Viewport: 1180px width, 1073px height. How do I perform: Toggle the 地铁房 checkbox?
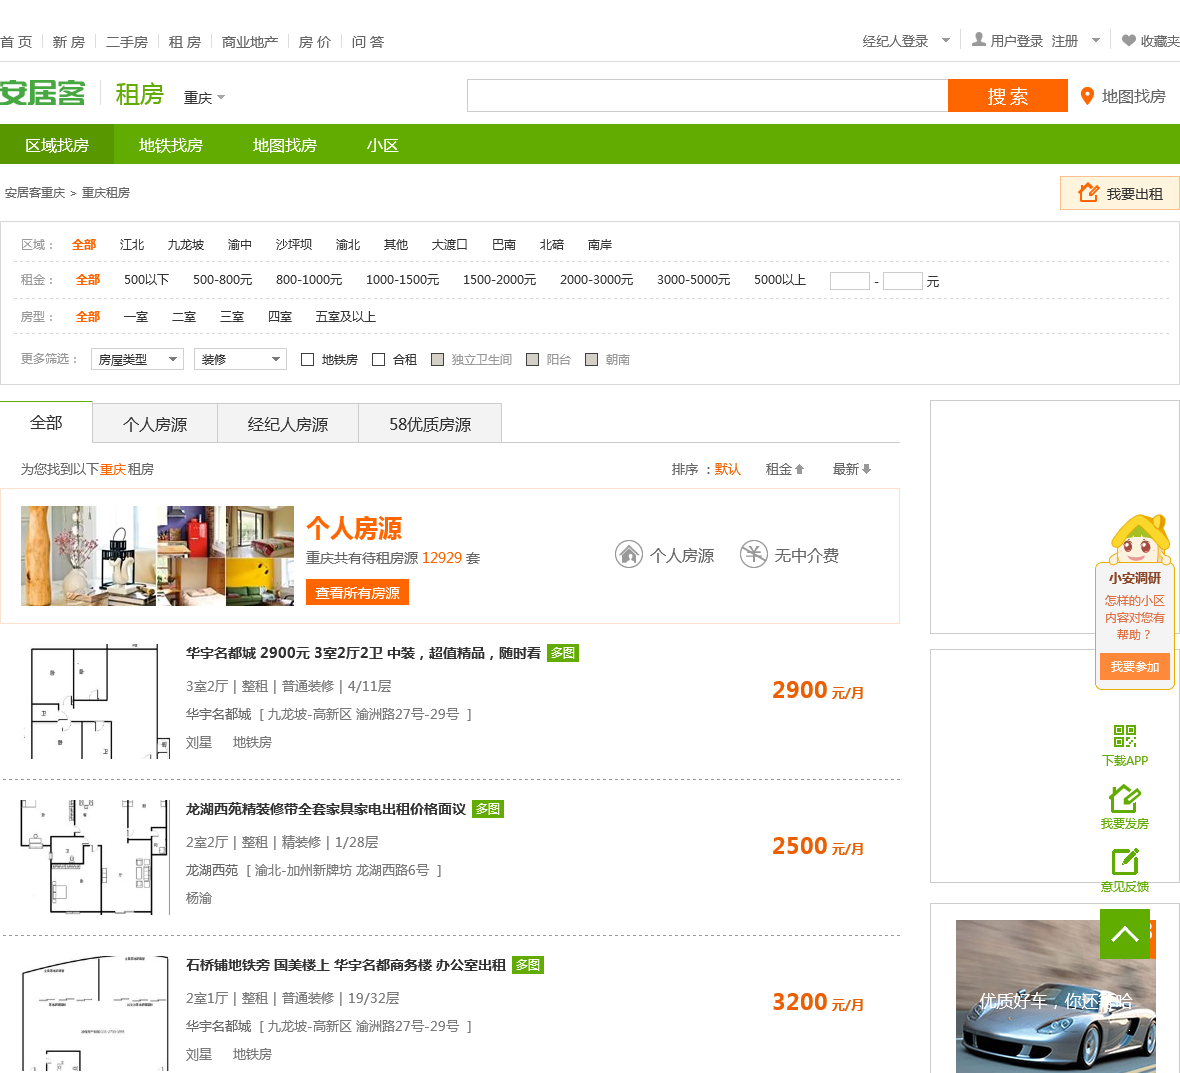pos(307,360)
